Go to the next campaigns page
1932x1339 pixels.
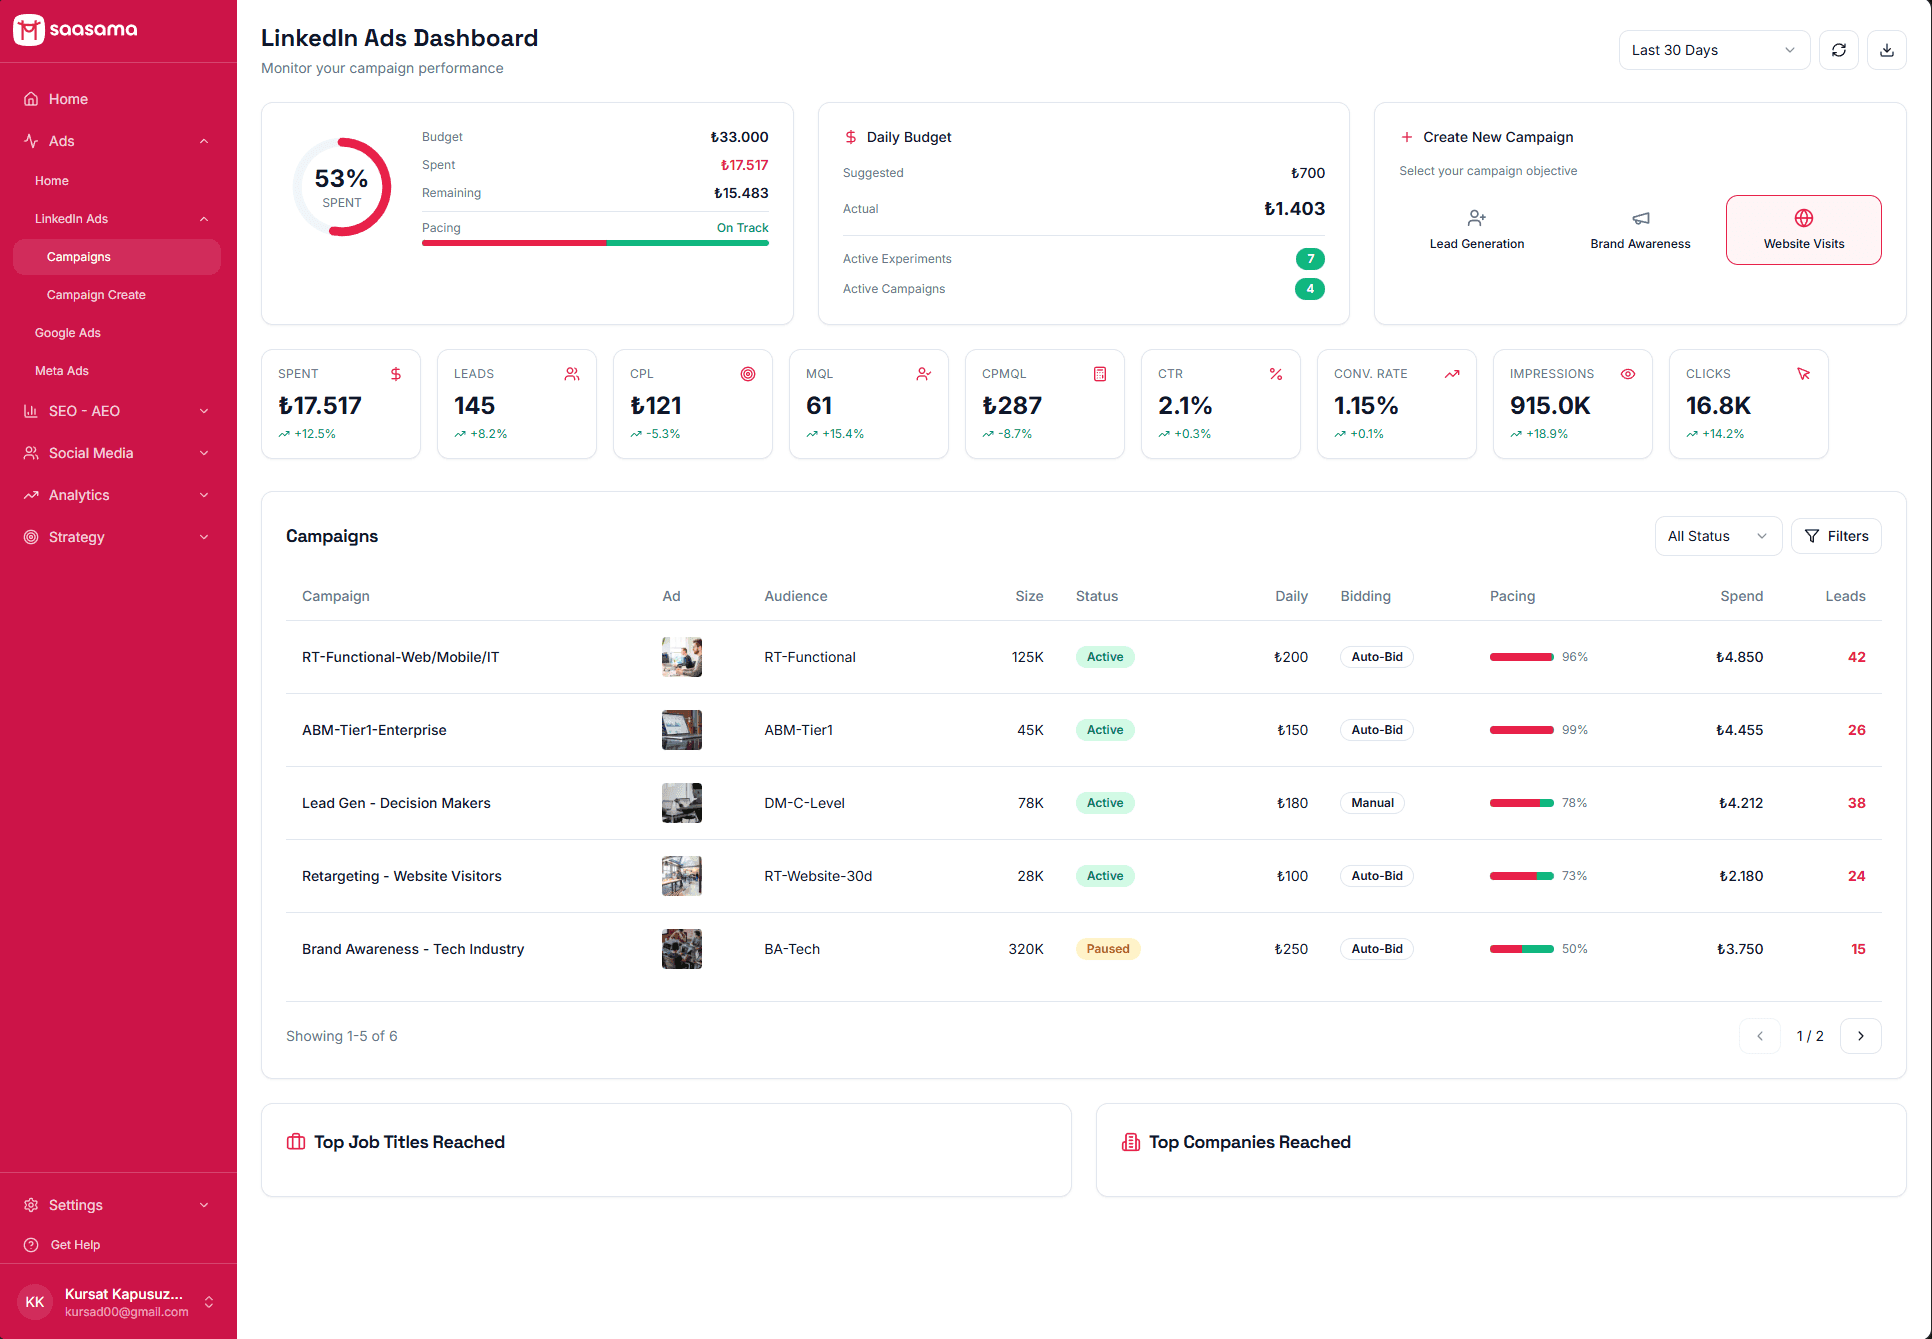[x=1861, y=1036]
